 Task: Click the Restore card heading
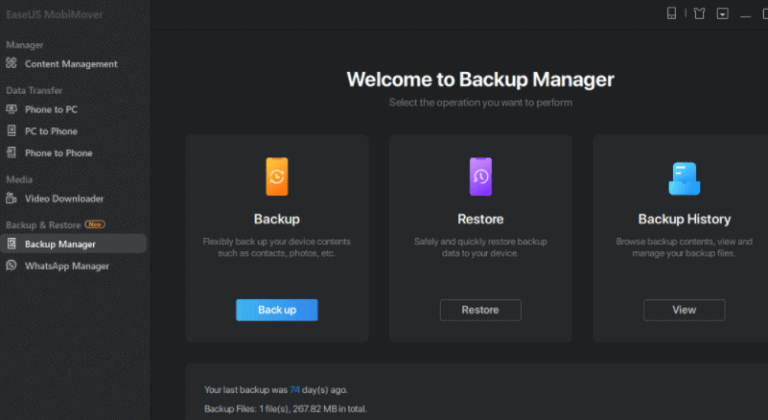[480, 219]
